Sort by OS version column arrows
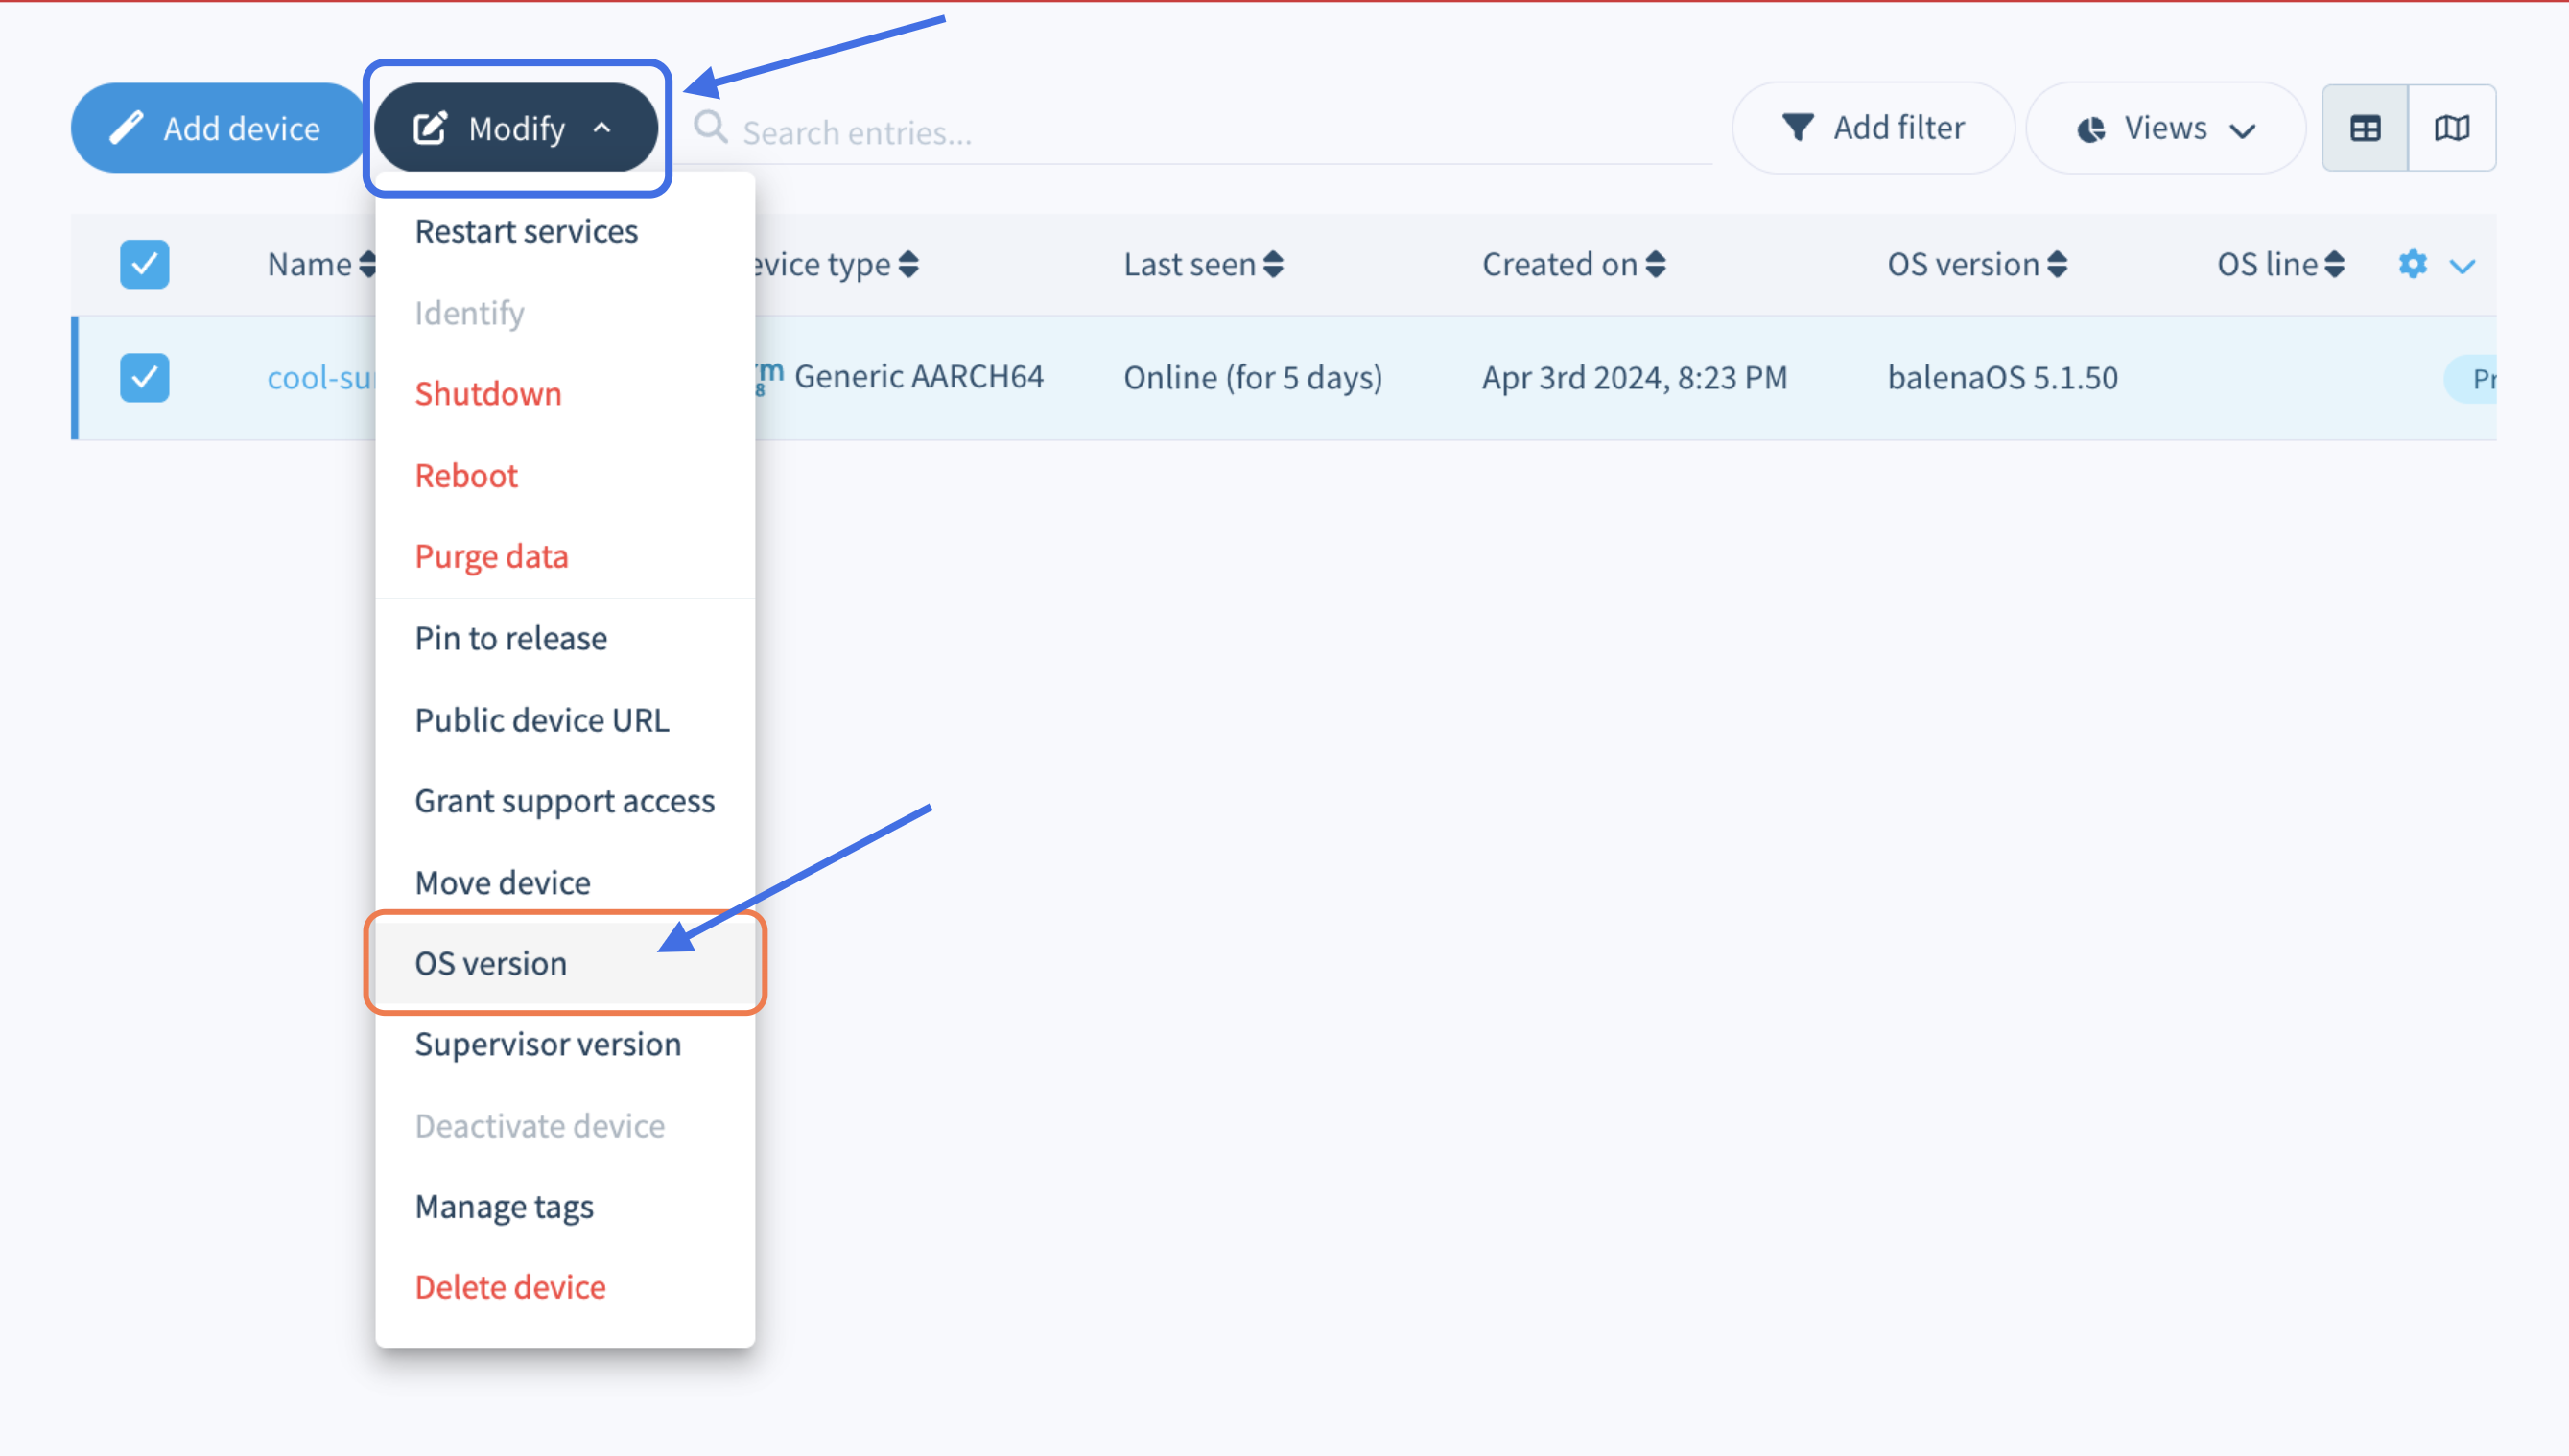2569x1456 pixels. click(x=2057, y=264)
